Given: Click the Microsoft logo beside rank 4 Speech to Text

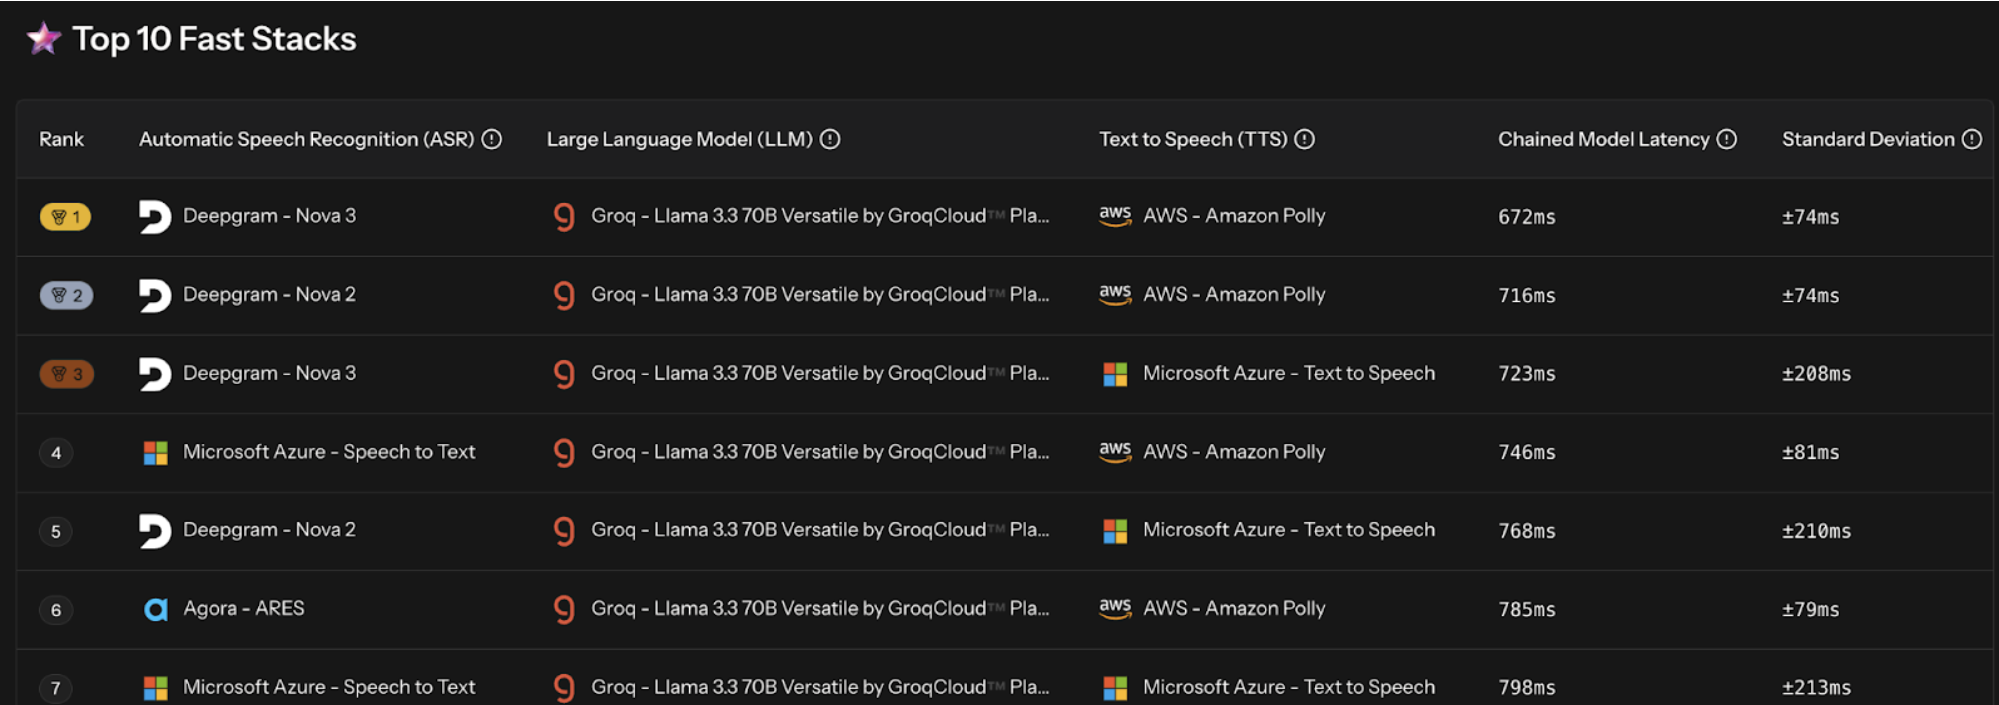Looking at the screenshot, I should (x=155, y=453).
